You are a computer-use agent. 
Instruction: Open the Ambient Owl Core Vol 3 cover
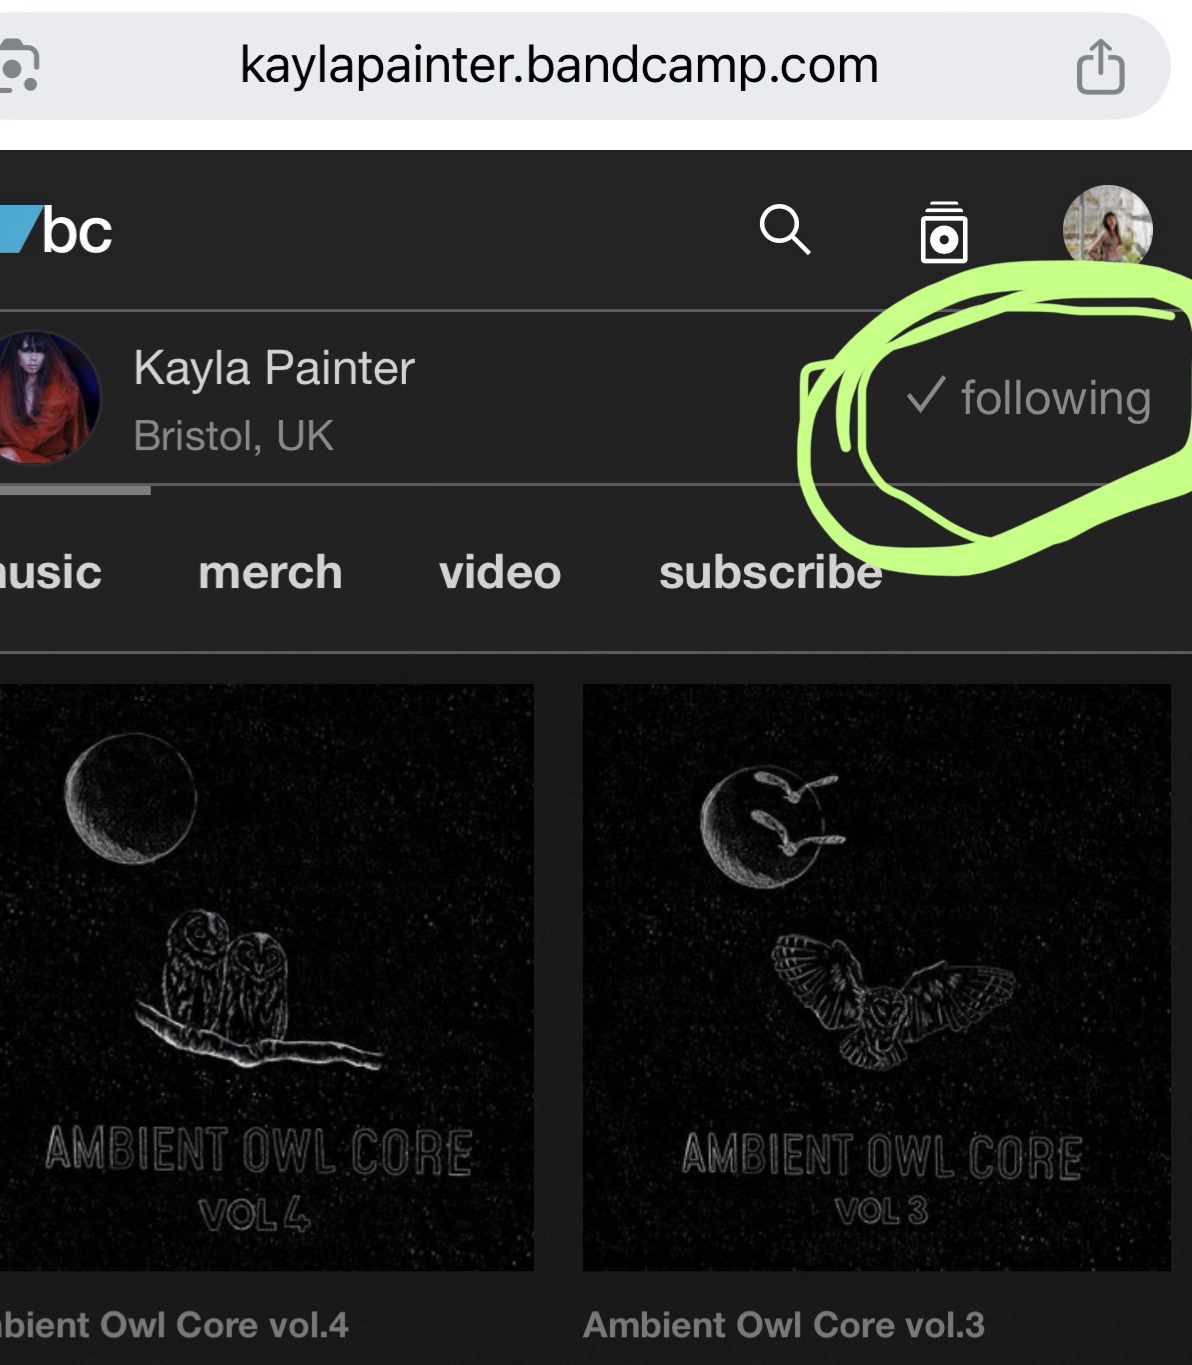[x=876, y=977]
